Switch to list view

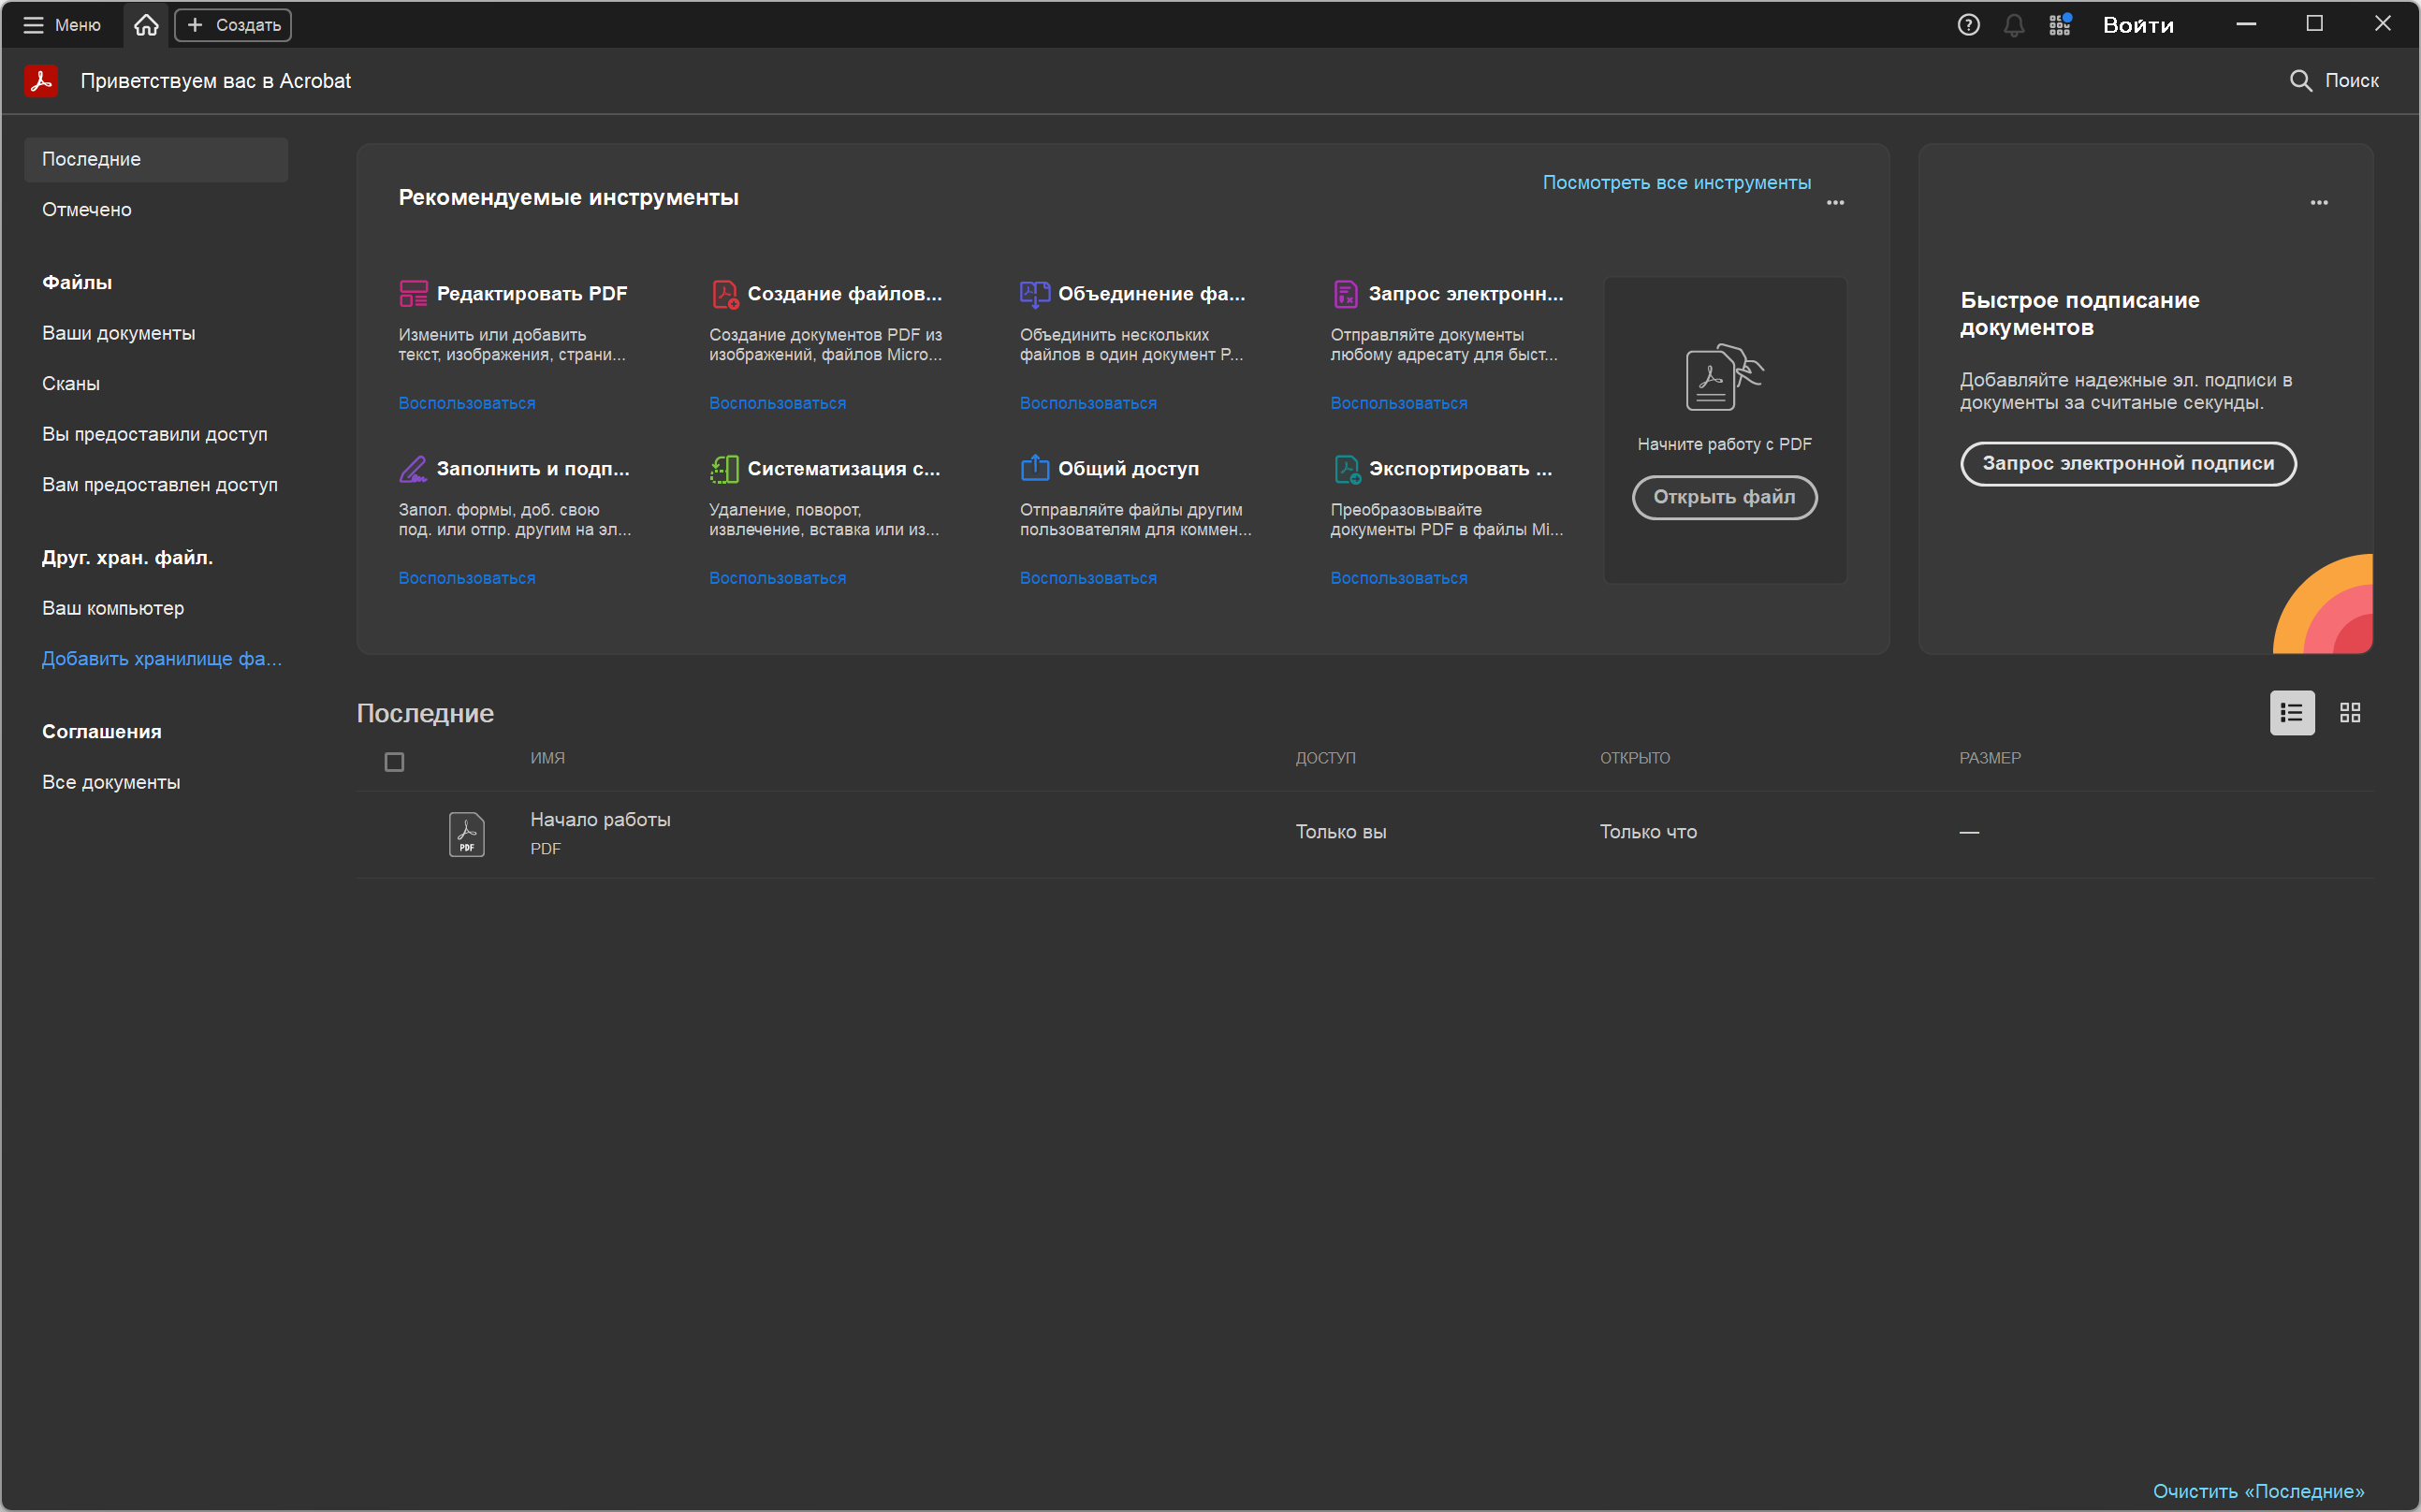pyautogui.click(x=2291, y=713)
